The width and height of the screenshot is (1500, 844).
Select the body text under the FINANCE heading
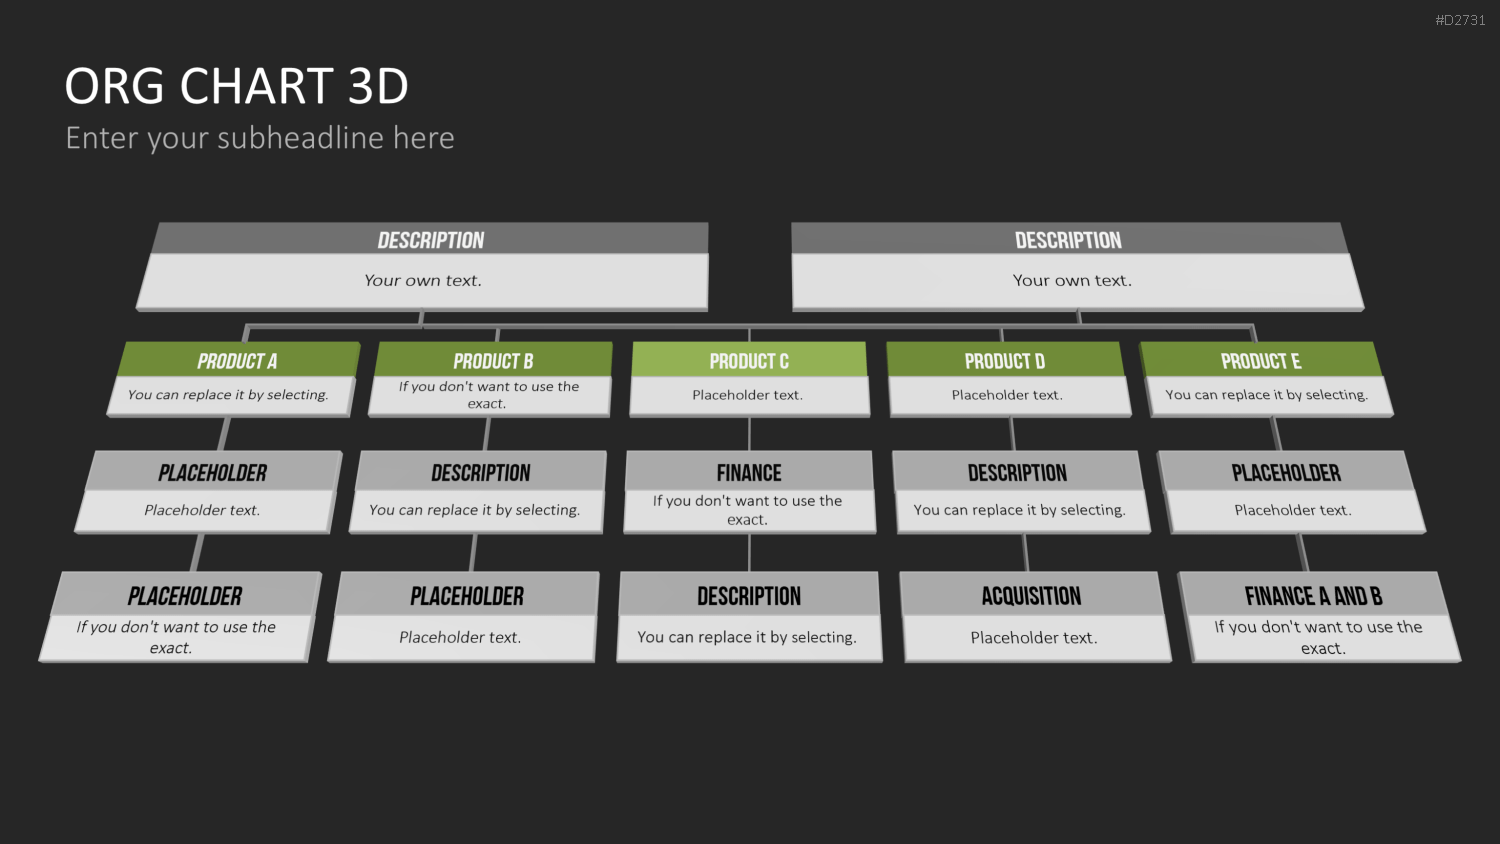pos(748,510)
